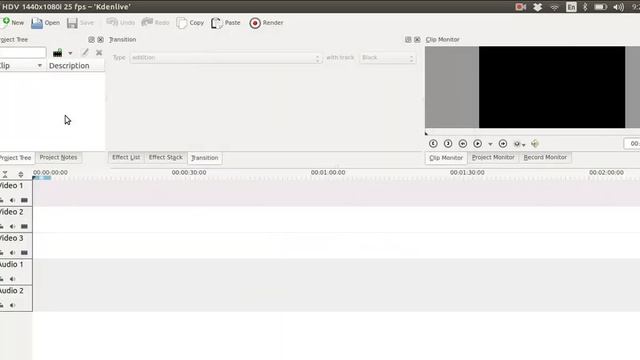
Task: Open the Render dialog
Action: [267, 23]
